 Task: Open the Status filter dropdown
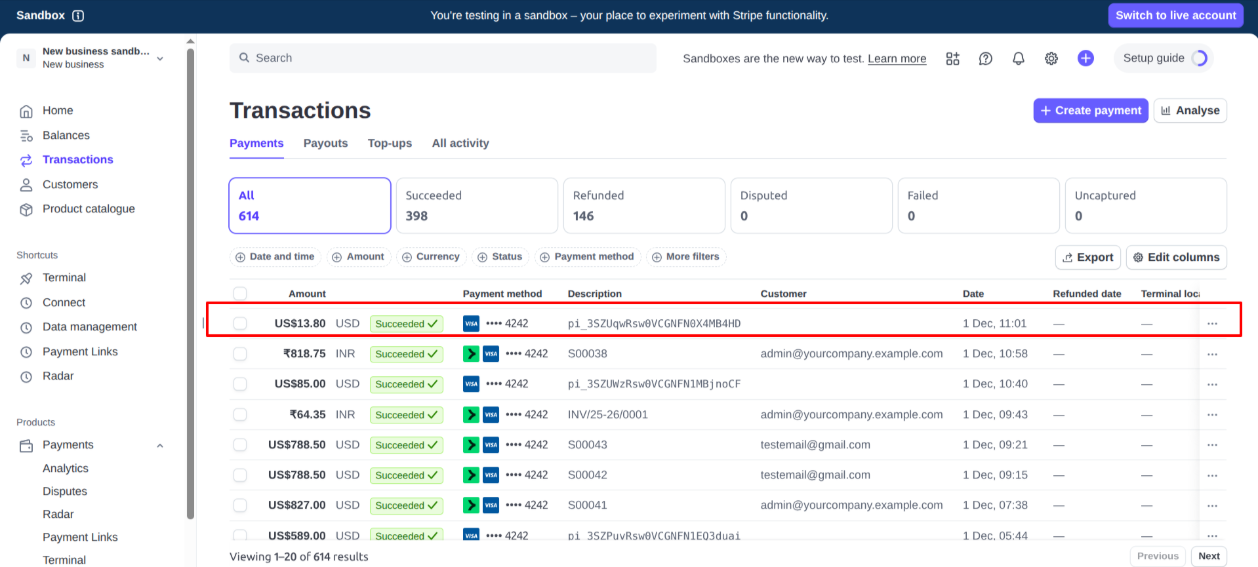499,257
